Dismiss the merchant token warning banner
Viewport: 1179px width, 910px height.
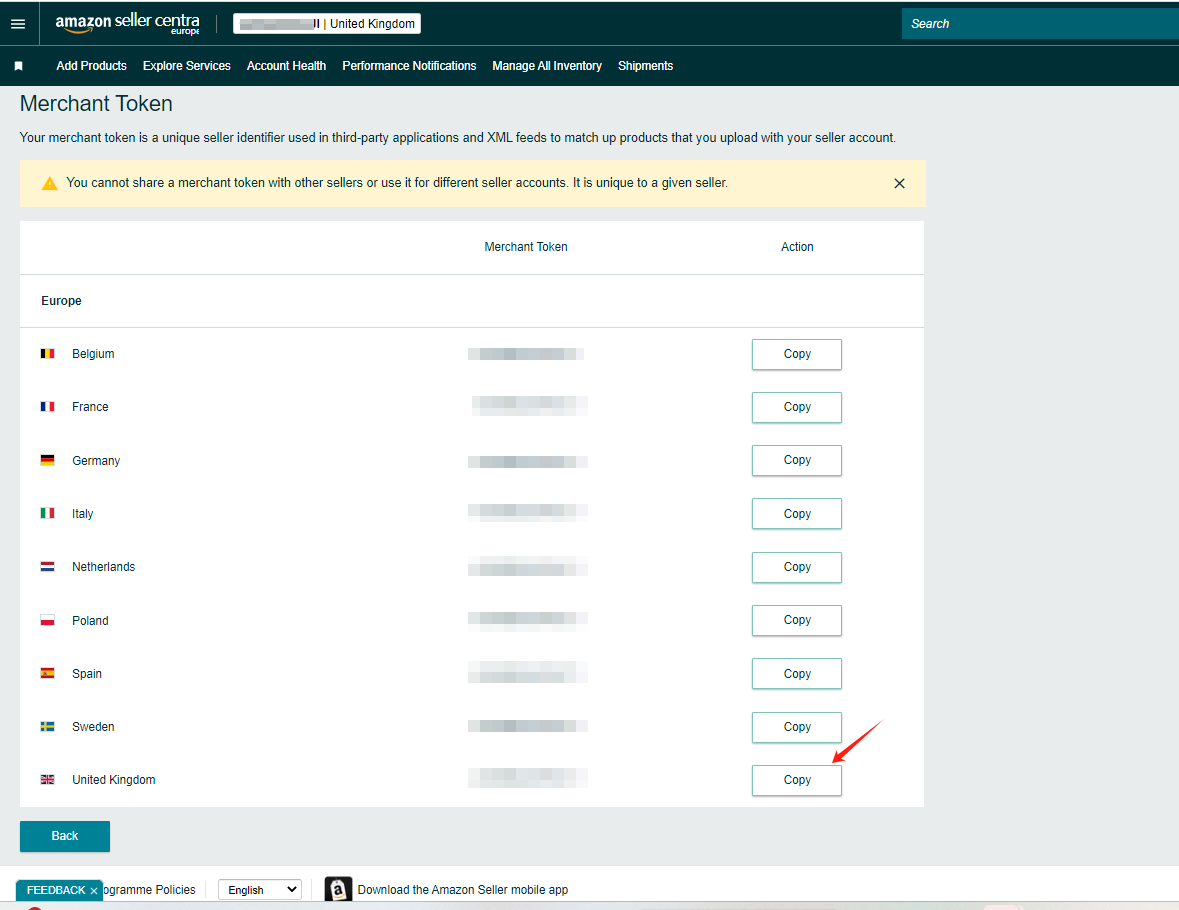pos(899,184)
